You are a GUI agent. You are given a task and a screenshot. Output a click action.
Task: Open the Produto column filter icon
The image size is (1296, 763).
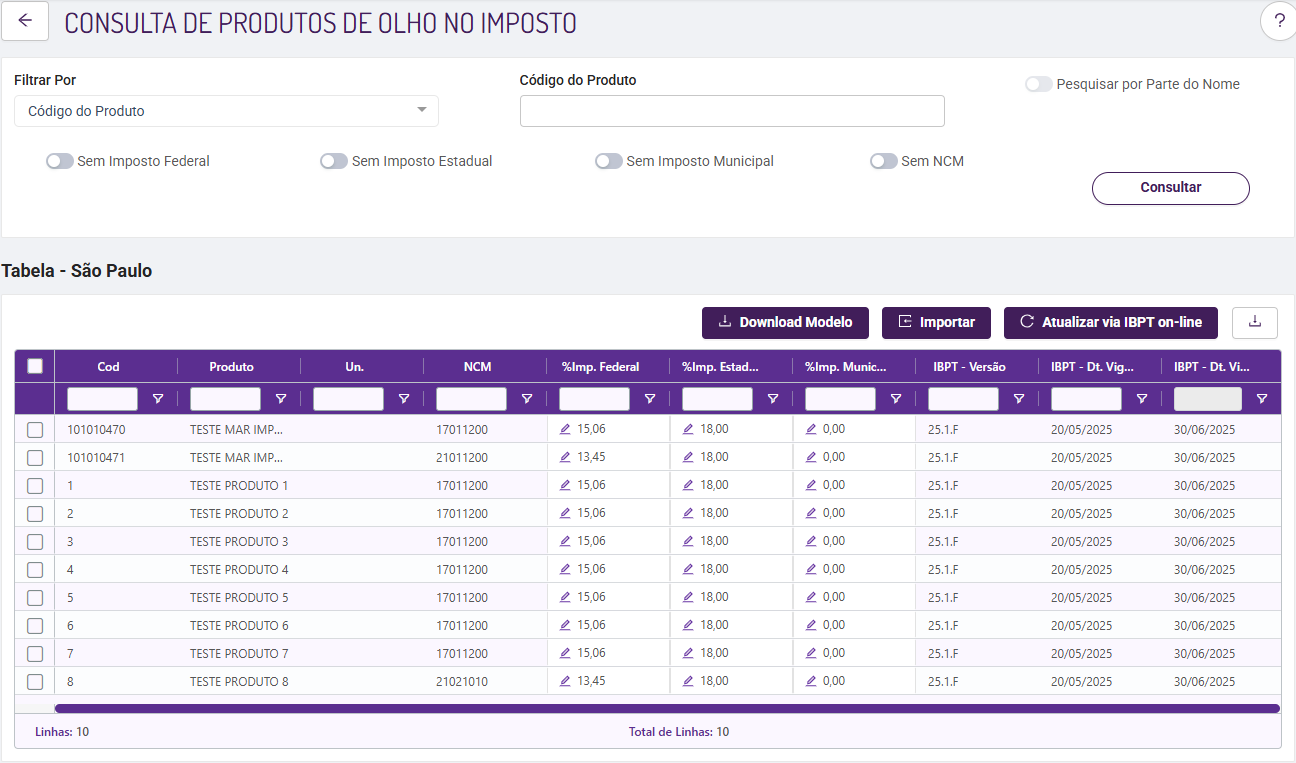click(x=281, y=399)
